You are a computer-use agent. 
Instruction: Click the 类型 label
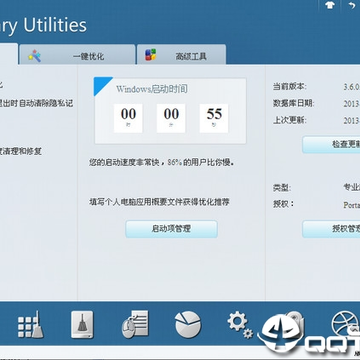(282, 188)
